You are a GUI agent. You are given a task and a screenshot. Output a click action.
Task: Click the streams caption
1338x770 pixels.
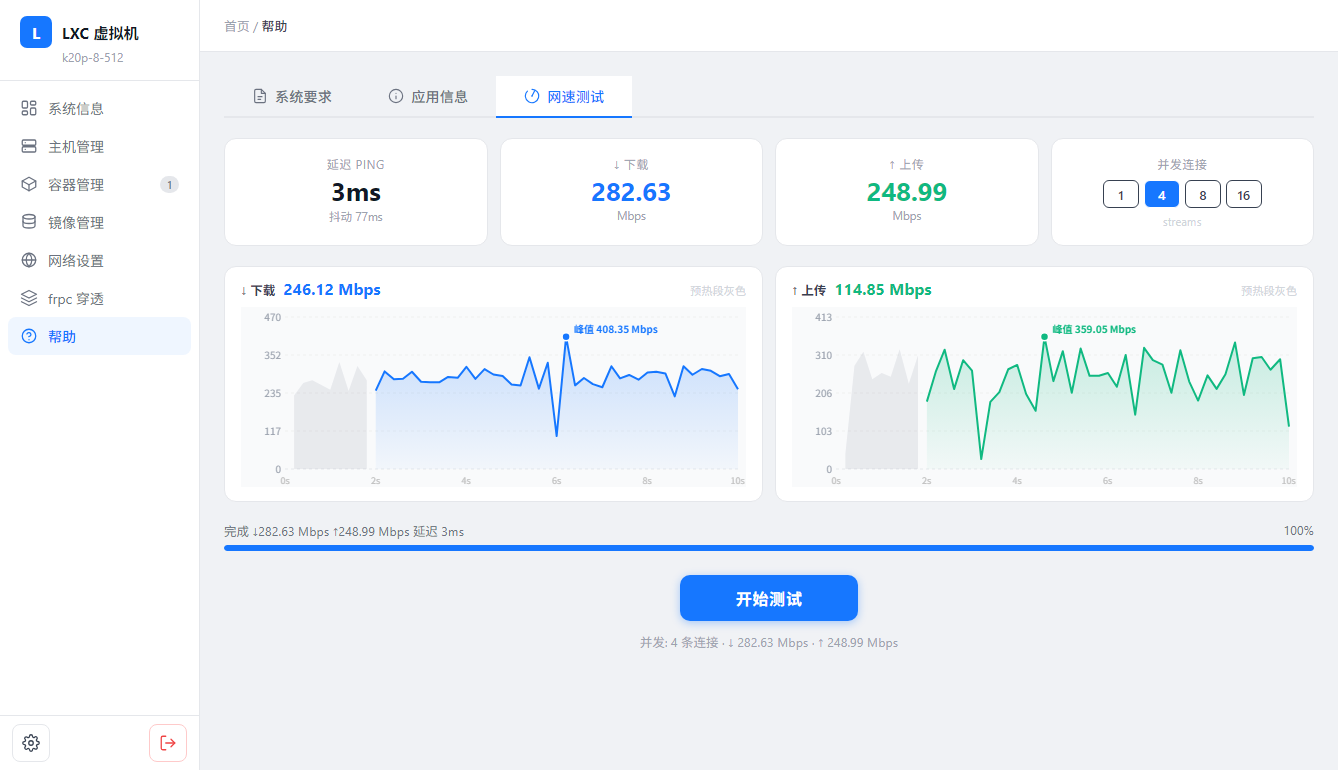1182,222
